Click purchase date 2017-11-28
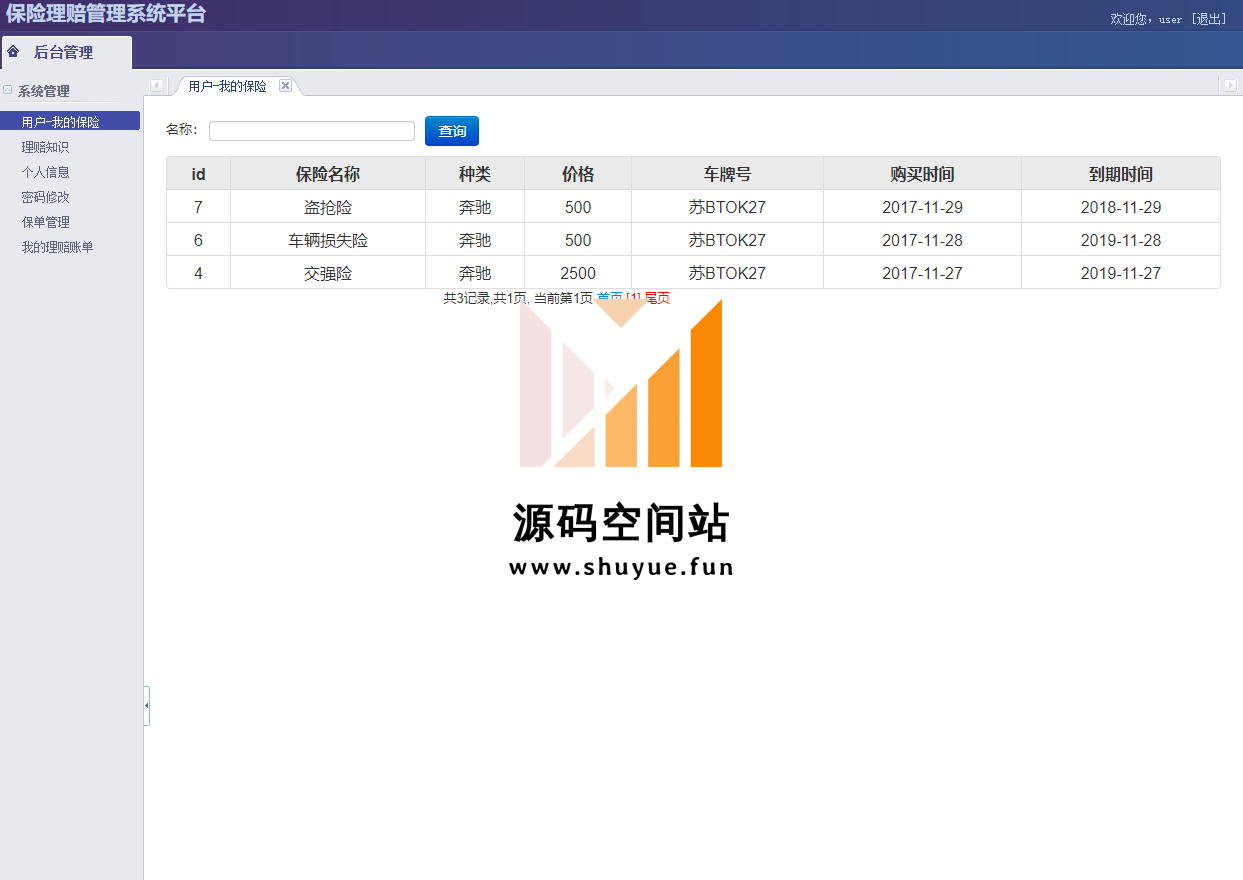The height and width of the screenshot is (880, 1243). tap(922, 240)
